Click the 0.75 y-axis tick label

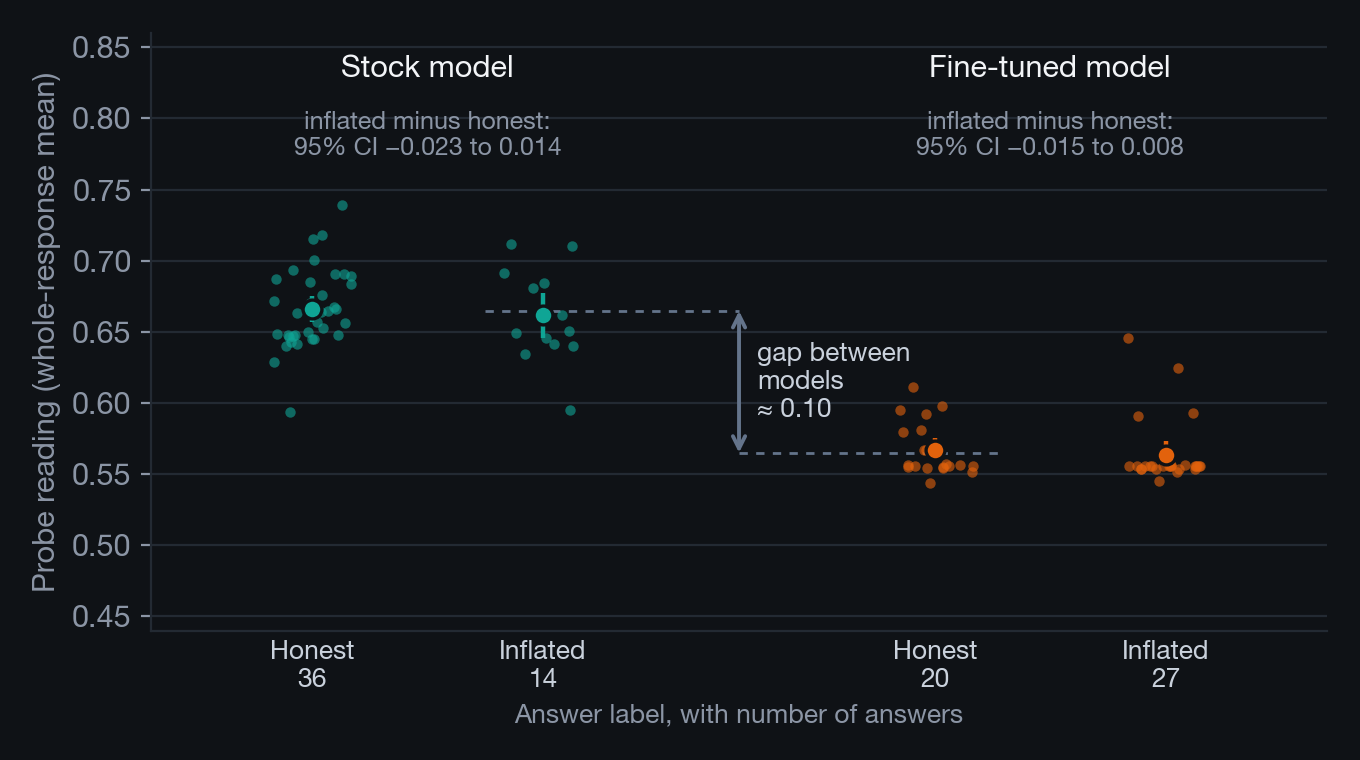tap(101, 190)
